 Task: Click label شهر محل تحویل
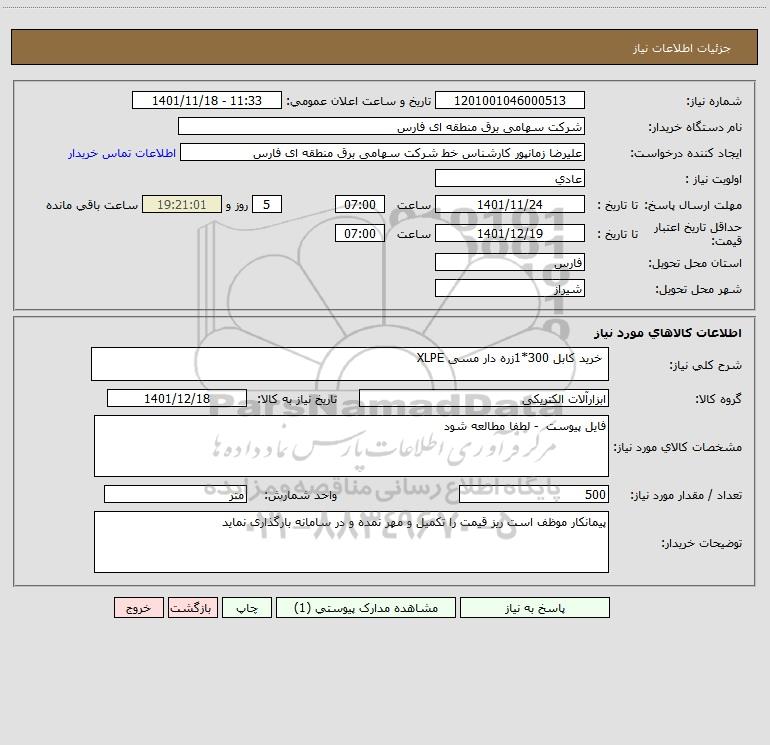point(698,290)
